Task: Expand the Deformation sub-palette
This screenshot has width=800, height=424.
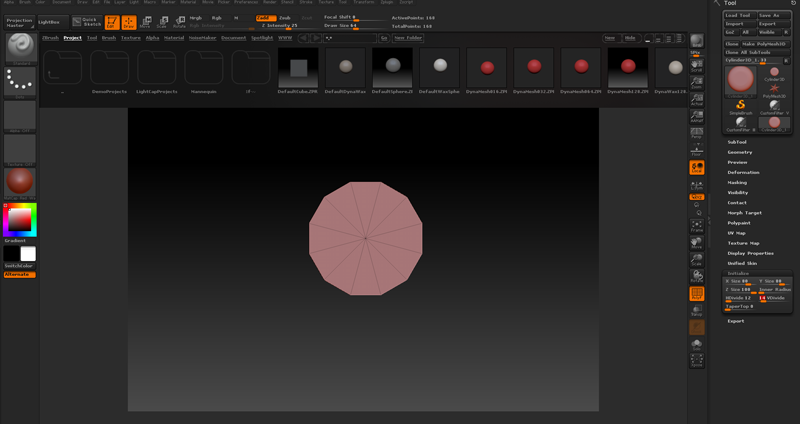Action: pos(743,172)
